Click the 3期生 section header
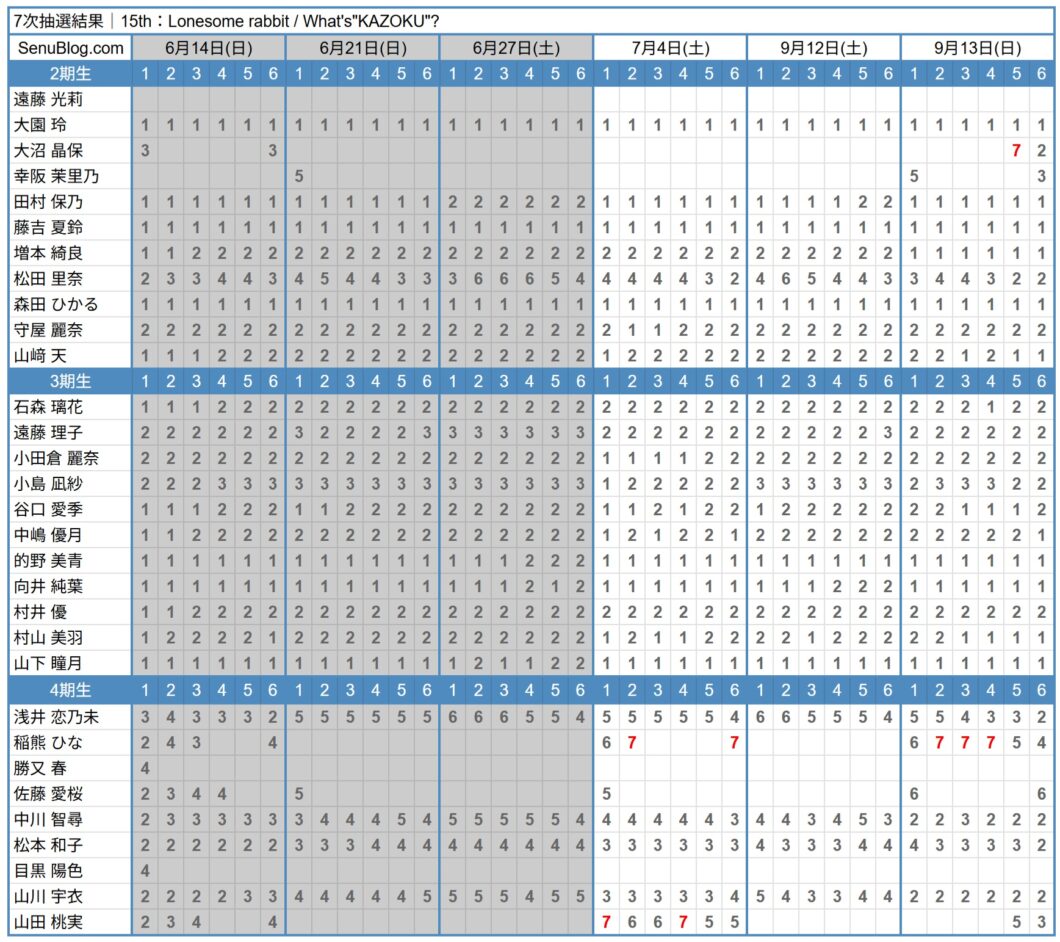 70,381
